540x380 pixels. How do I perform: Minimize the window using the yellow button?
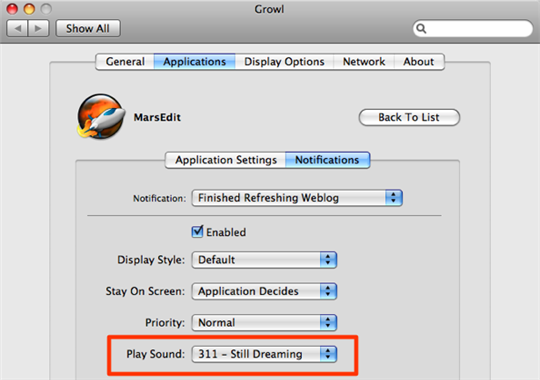point(29,9)
